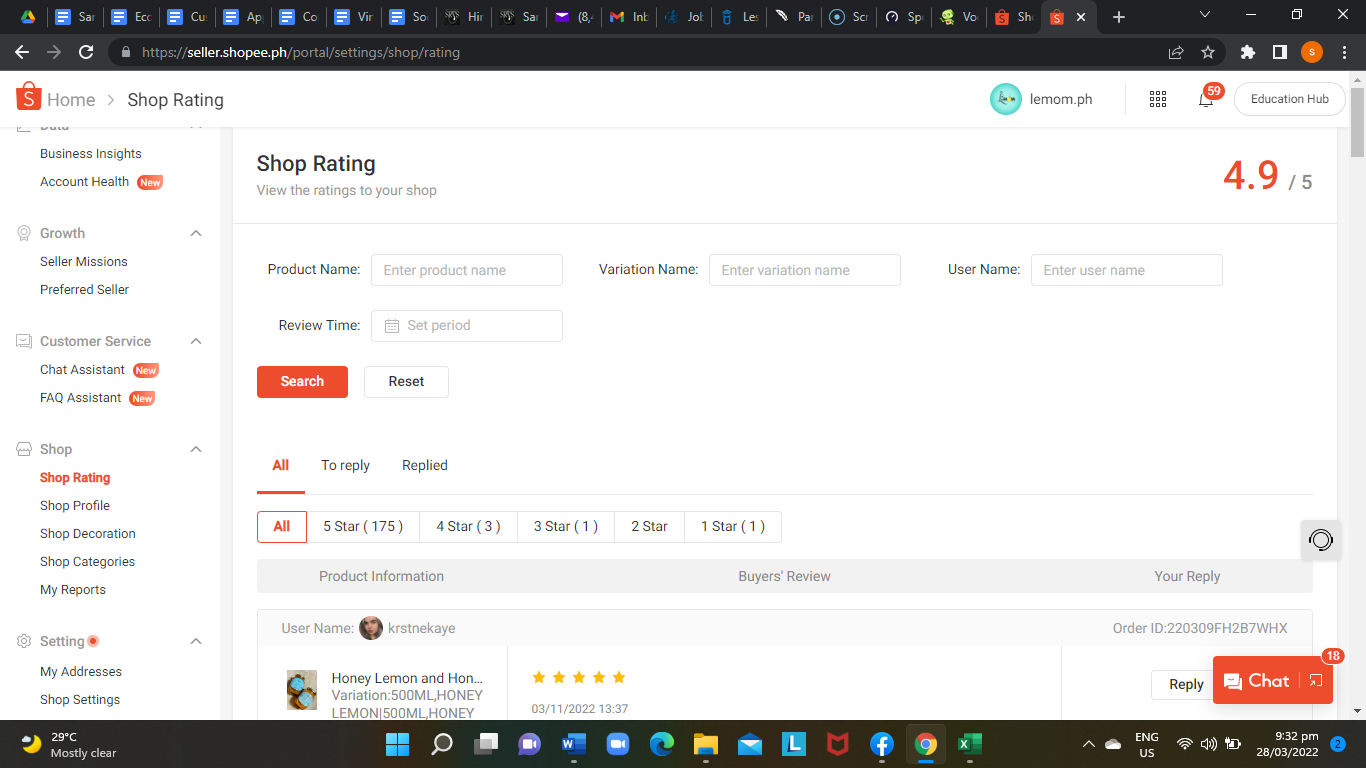Click the calendar icon in Review Time

click(392, 326)
